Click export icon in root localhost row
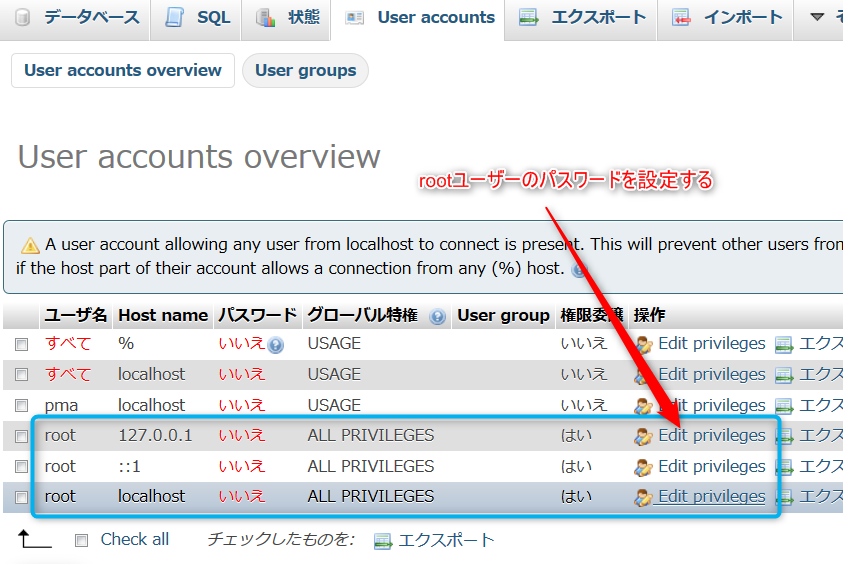 click(x=784, y=498)
